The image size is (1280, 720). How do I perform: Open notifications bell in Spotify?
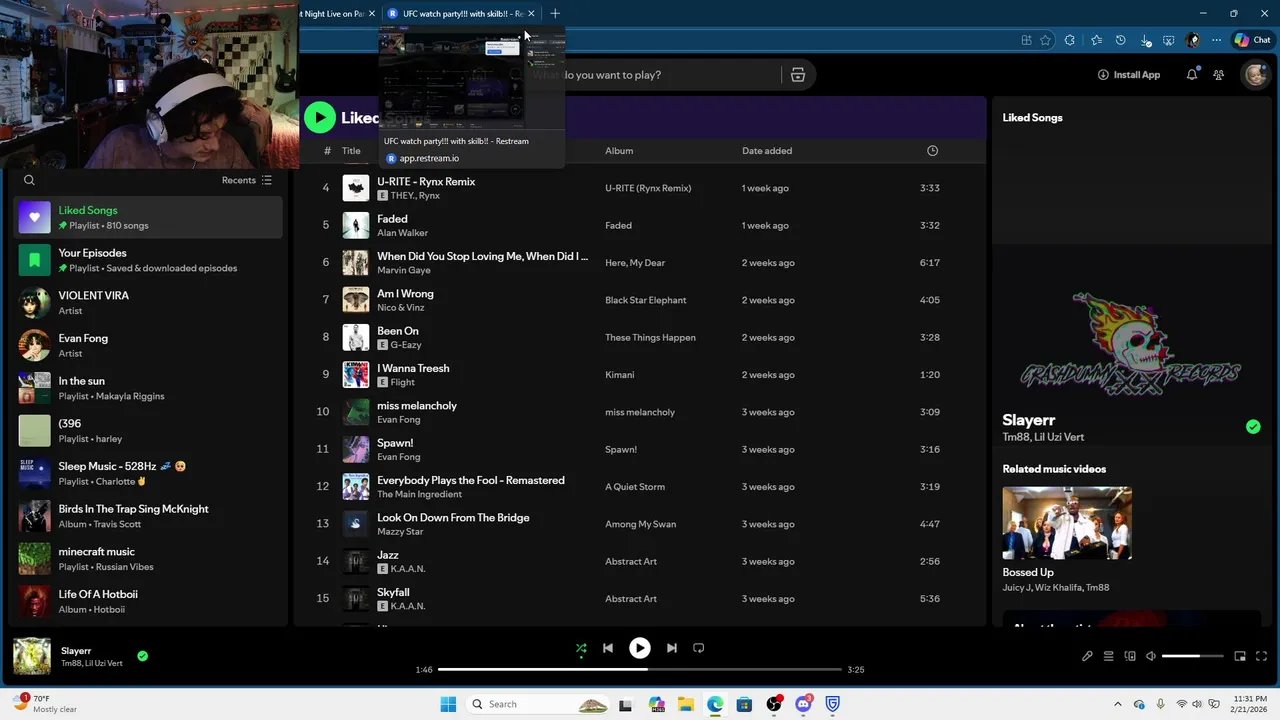[x=1192, y=75]
